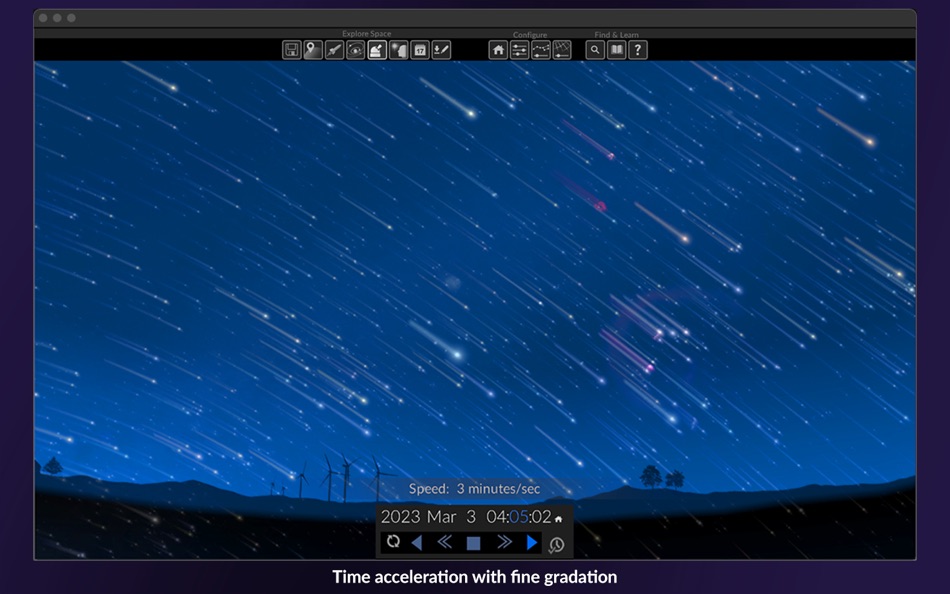Open the search magnifier tool
The width and height of the screenshot is (950, 594).
[x=593, y=50]
